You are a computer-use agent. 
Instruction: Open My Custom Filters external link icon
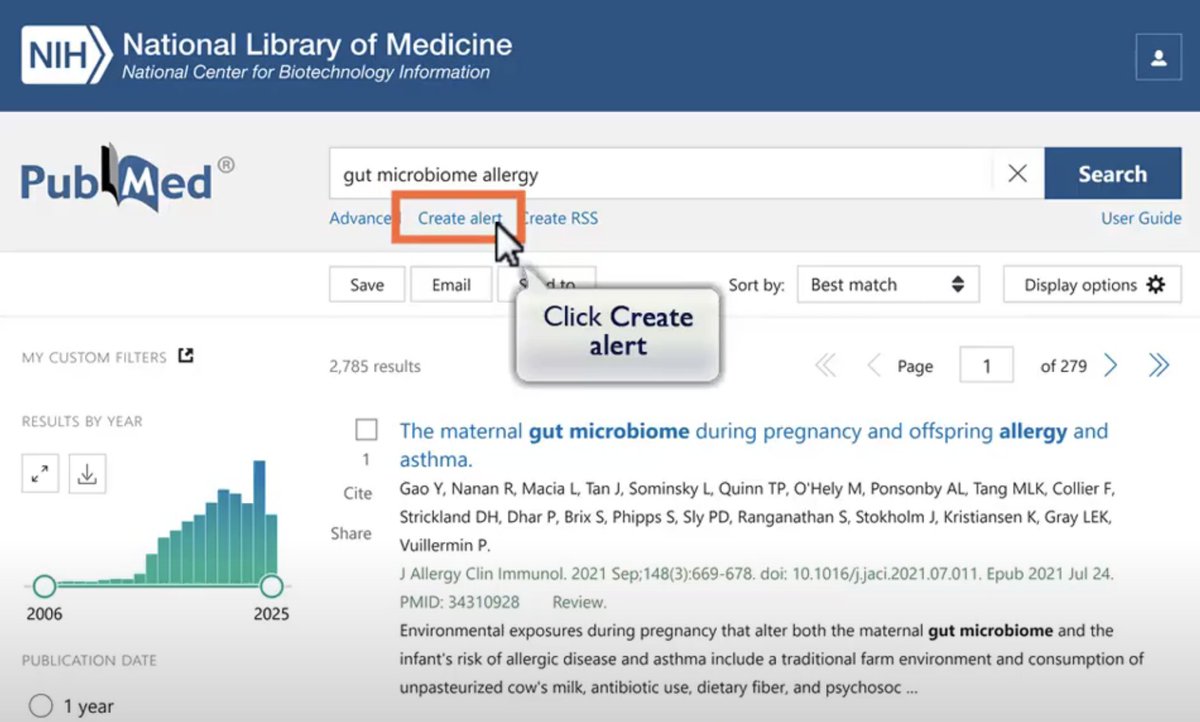[185, 355]
